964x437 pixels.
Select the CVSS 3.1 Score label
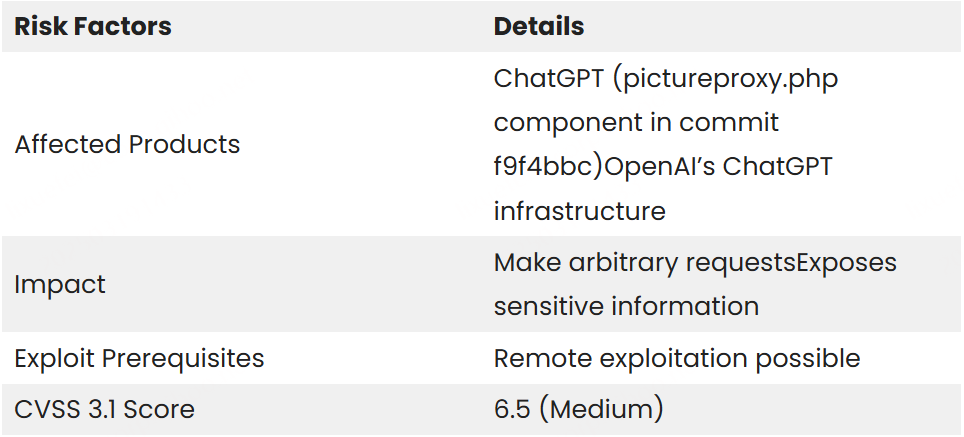pos(105,409)
